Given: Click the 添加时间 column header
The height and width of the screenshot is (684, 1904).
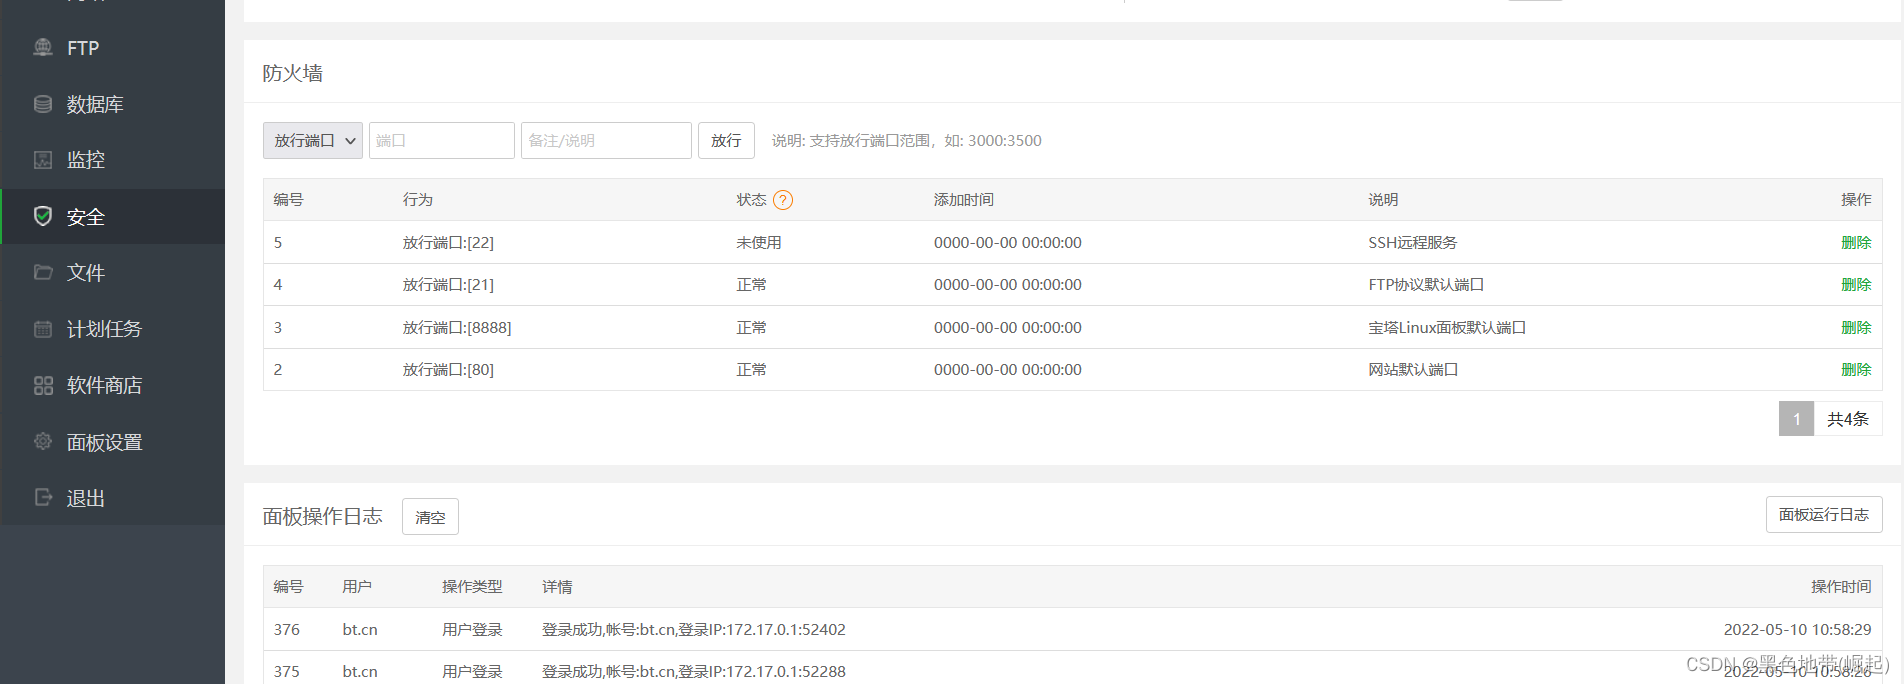Looking at the screenshot, I should coord(964,200).
